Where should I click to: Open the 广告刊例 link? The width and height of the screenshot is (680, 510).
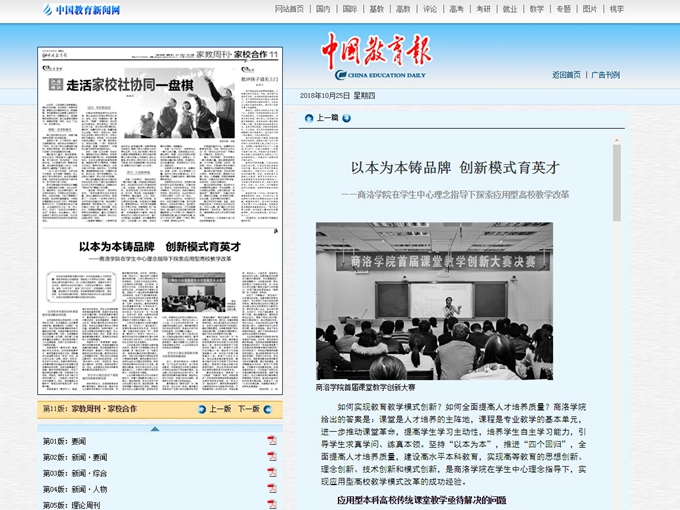pos(605,75)
